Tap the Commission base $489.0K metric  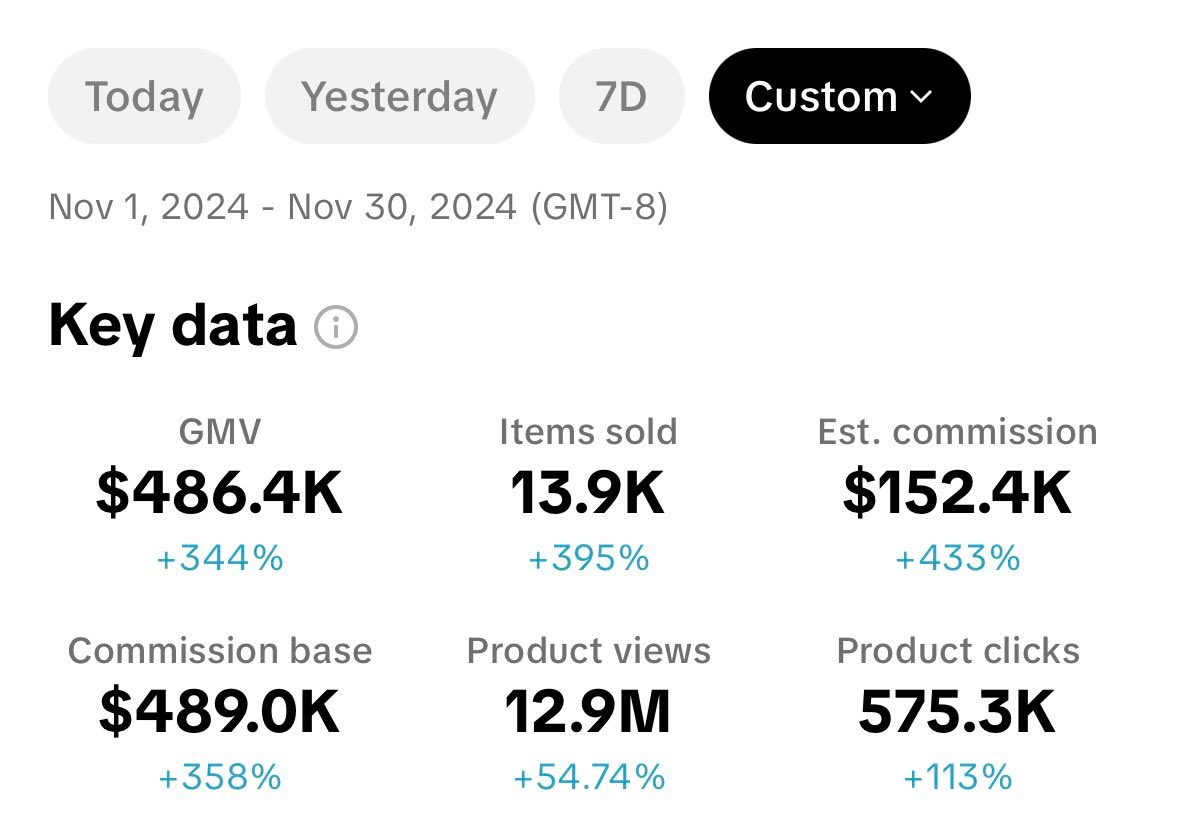point(220,711)
